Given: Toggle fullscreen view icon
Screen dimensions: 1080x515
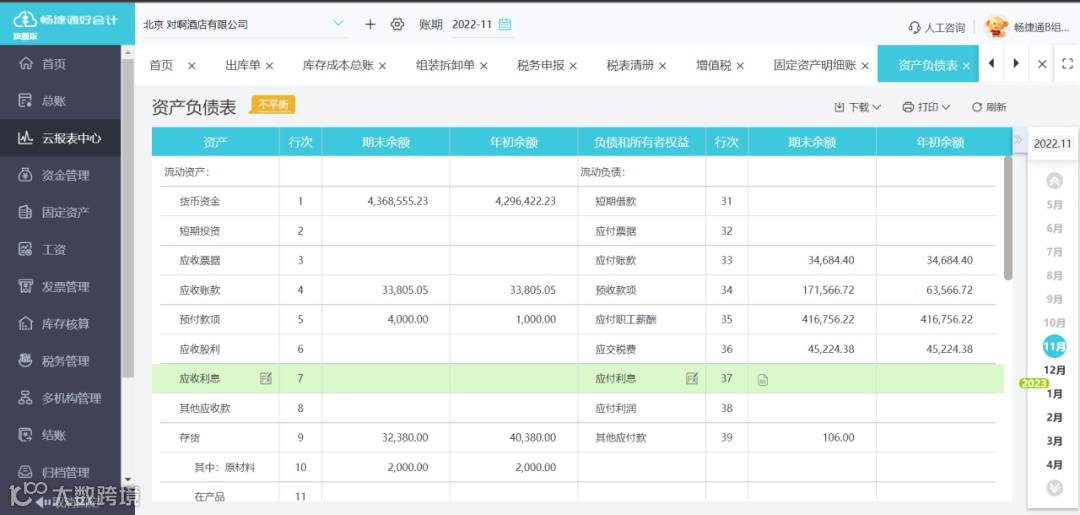Looking at the screenshot, I should pos(1067,64).
